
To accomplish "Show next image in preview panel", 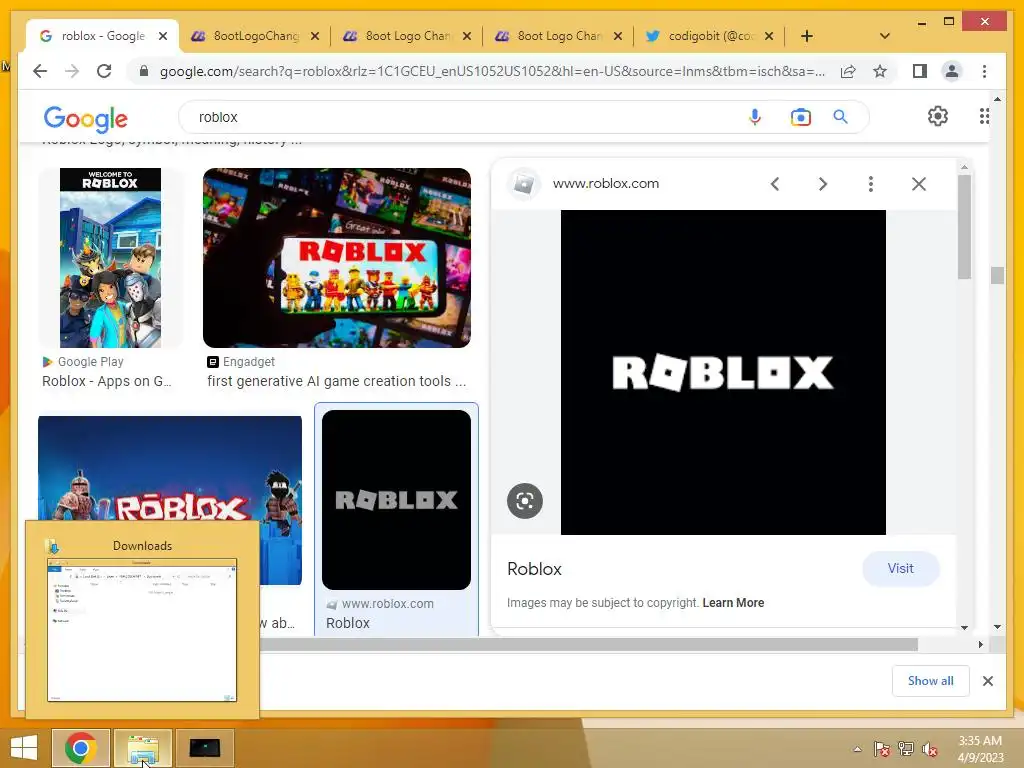I will click(x=823, y=184).
